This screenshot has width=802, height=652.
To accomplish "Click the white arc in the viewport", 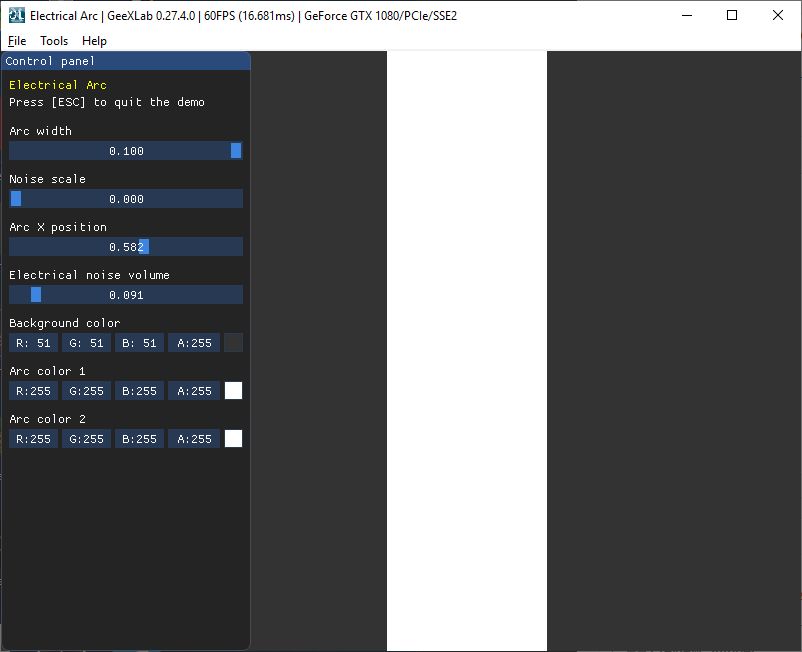I will click(x=466, y=351).
